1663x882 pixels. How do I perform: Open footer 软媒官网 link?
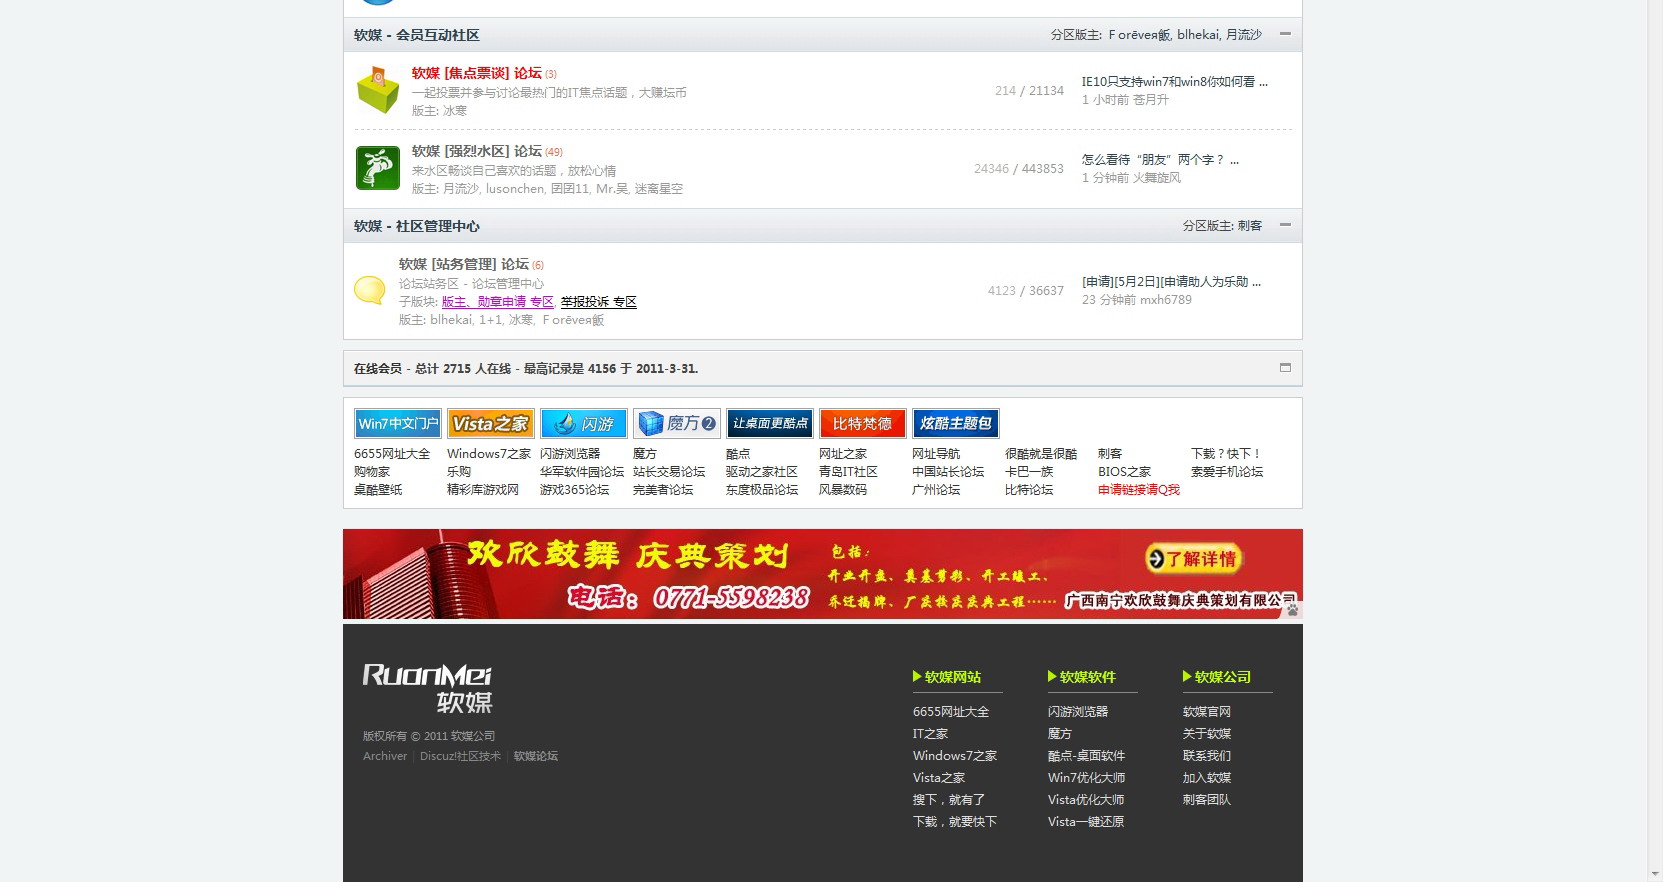point(1207,712)
